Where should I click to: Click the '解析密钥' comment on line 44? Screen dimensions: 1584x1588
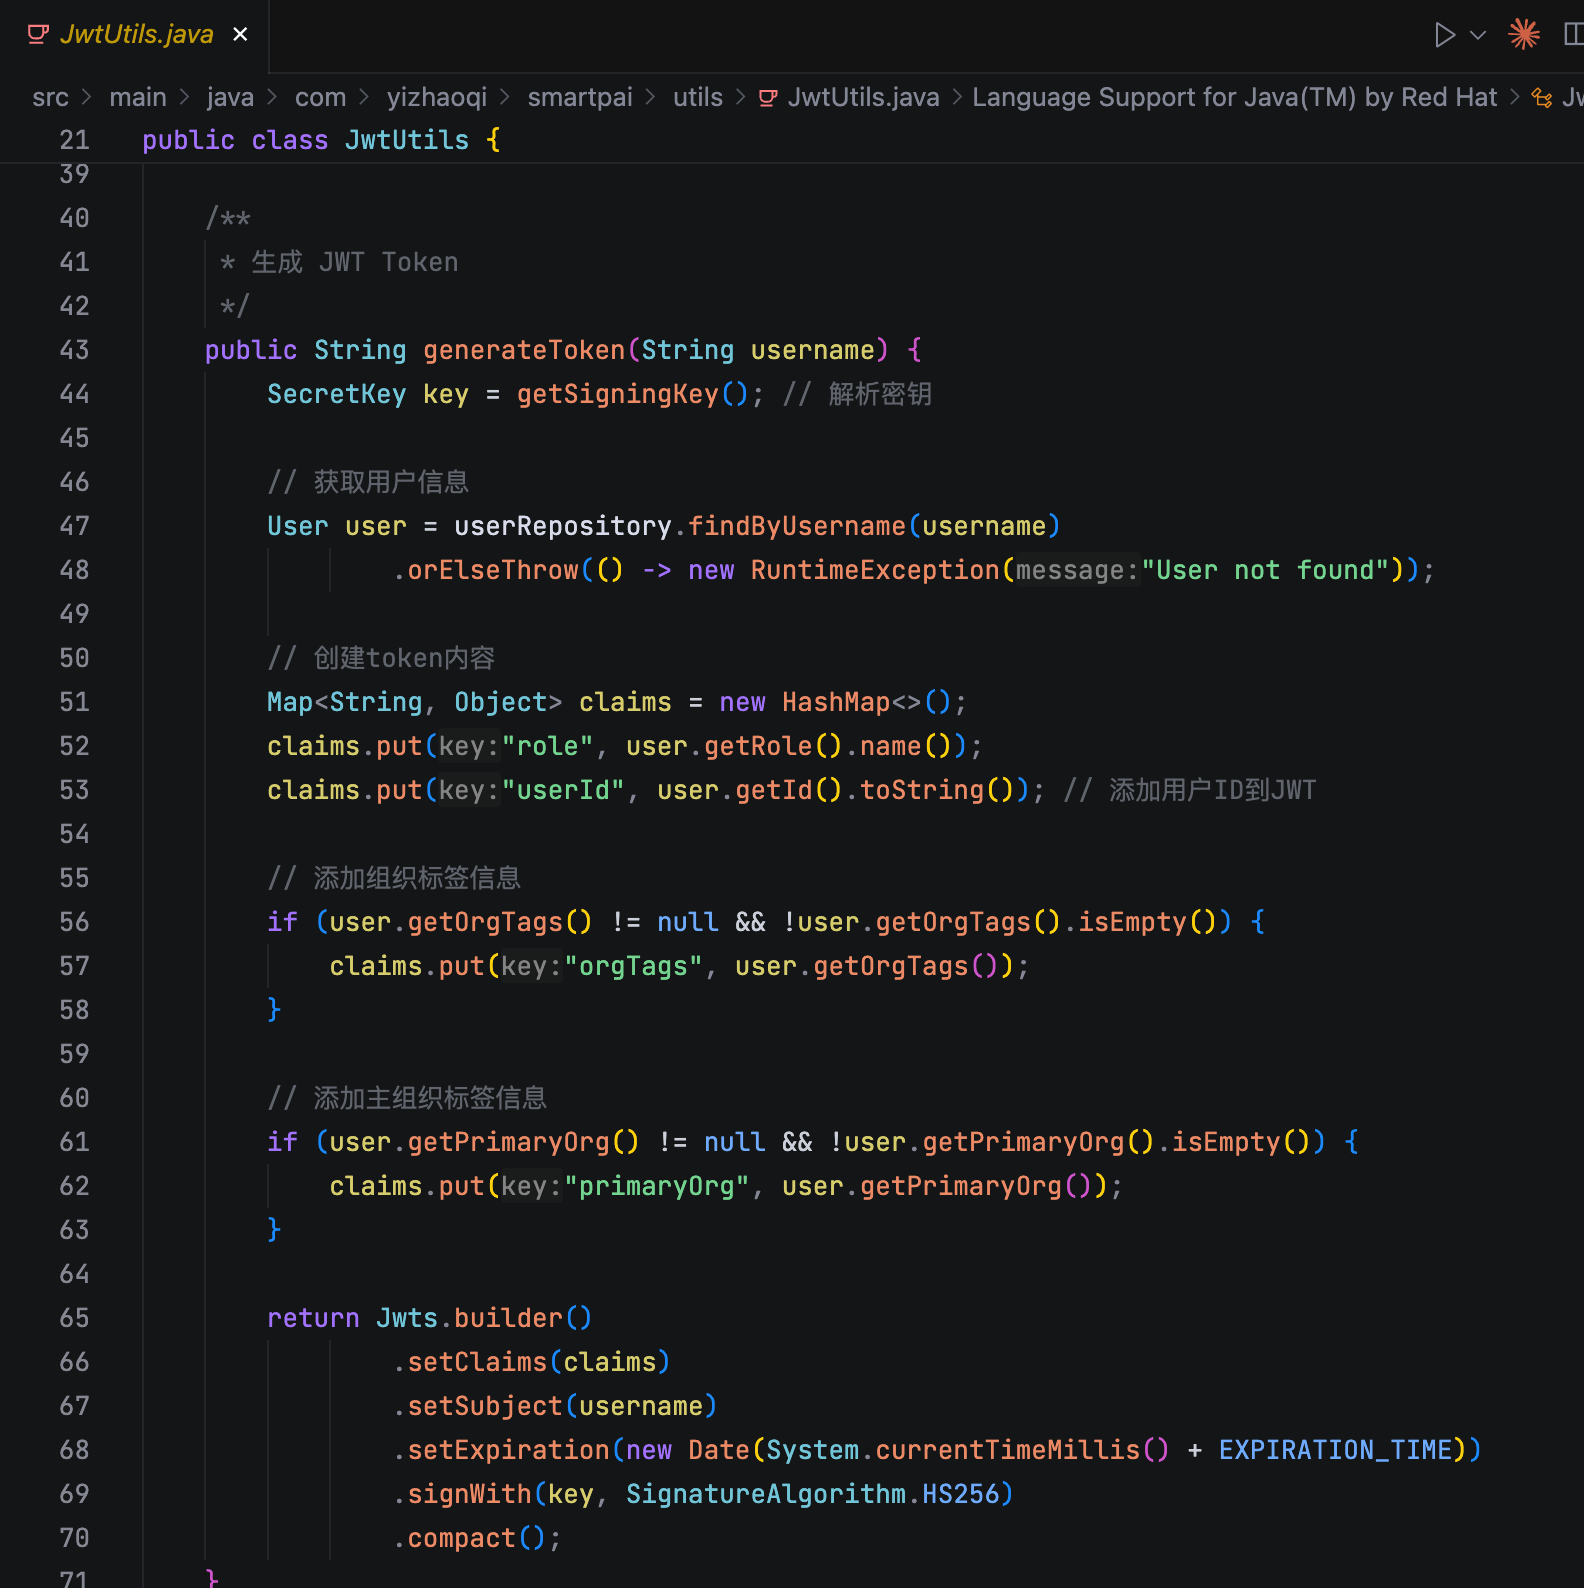(x=880, y=394)
